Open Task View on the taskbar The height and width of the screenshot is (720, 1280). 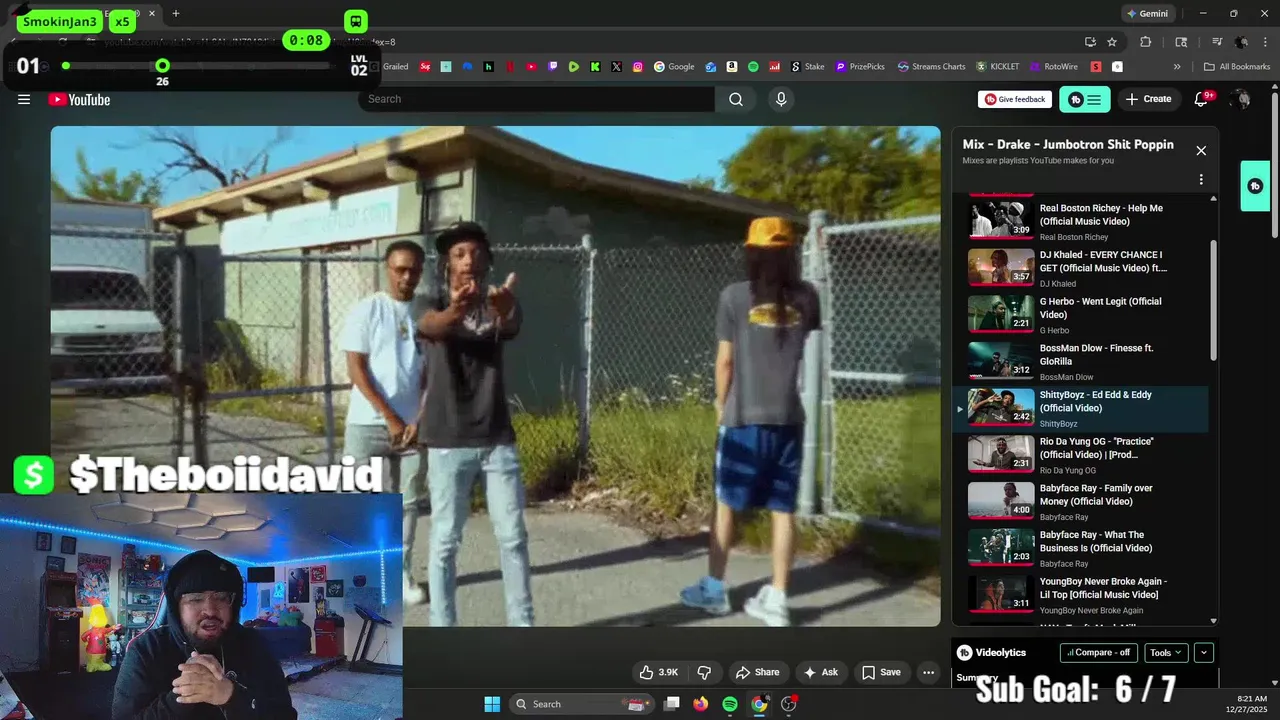pyautogui.click(x=672, y=704)
